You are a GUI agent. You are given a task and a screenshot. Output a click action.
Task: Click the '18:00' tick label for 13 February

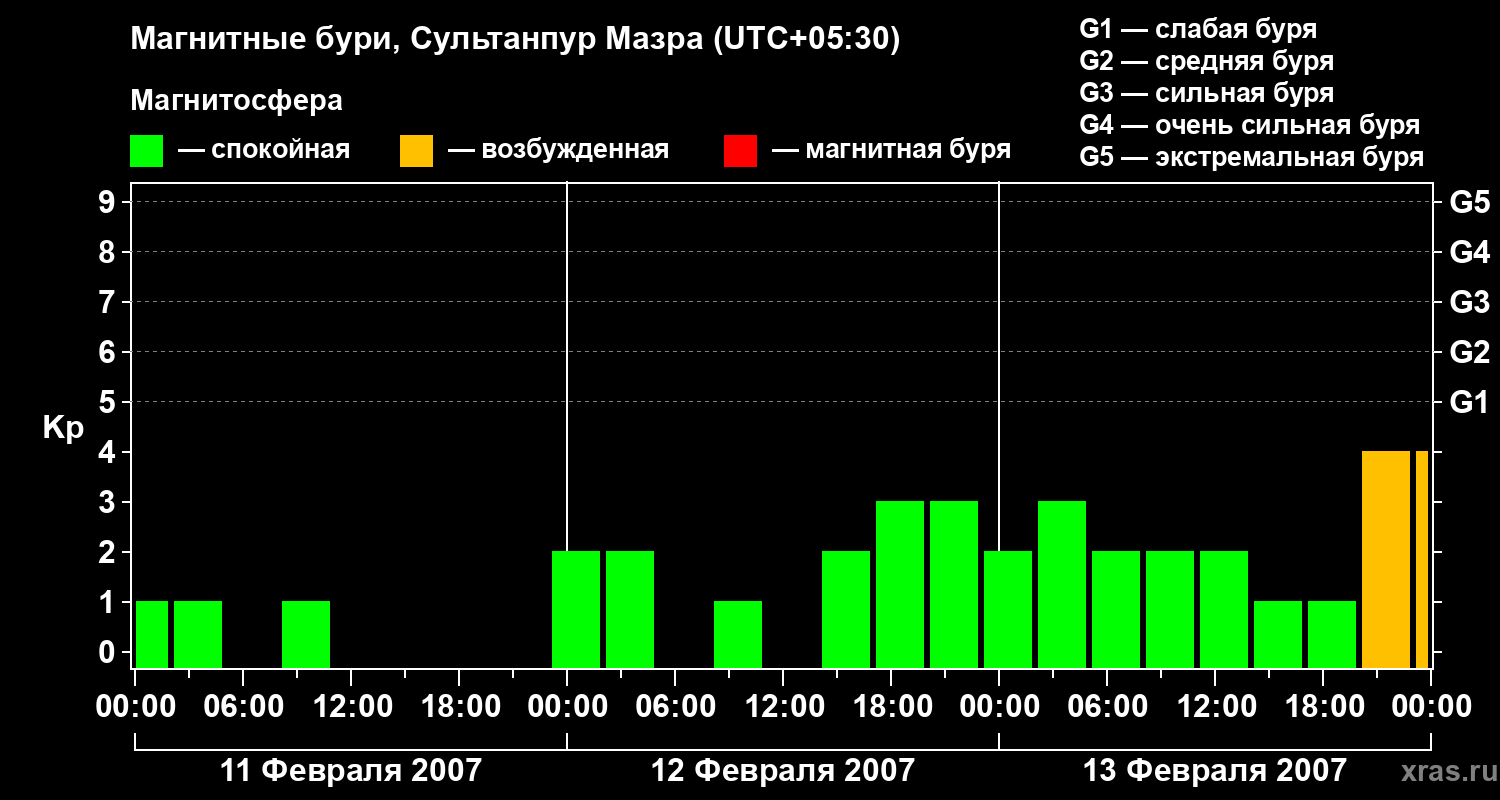pos(1324,706)
